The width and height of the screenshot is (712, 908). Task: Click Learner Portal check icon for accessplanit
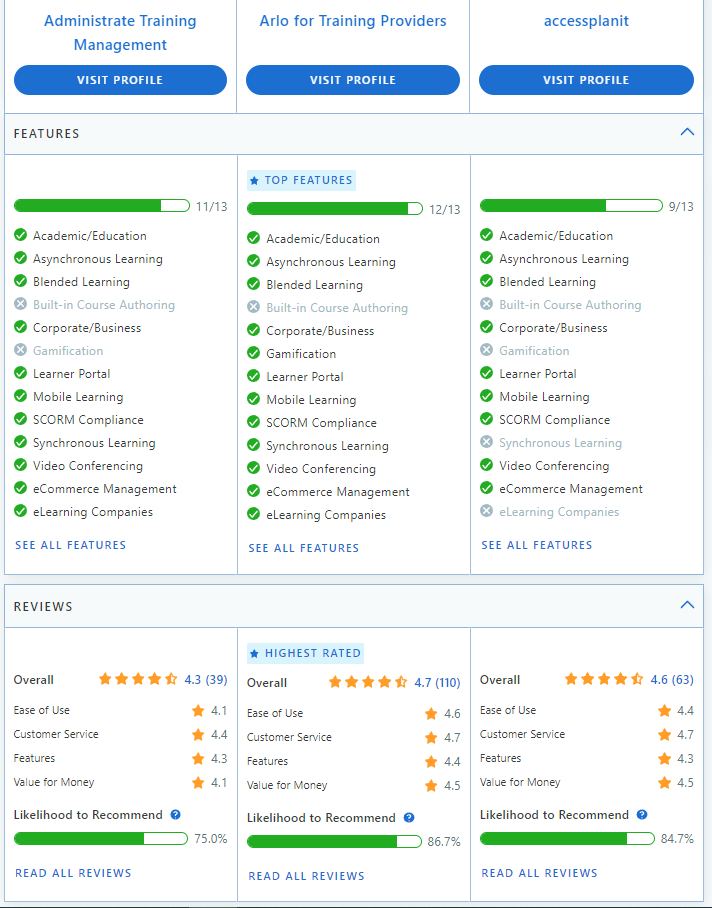486,373
